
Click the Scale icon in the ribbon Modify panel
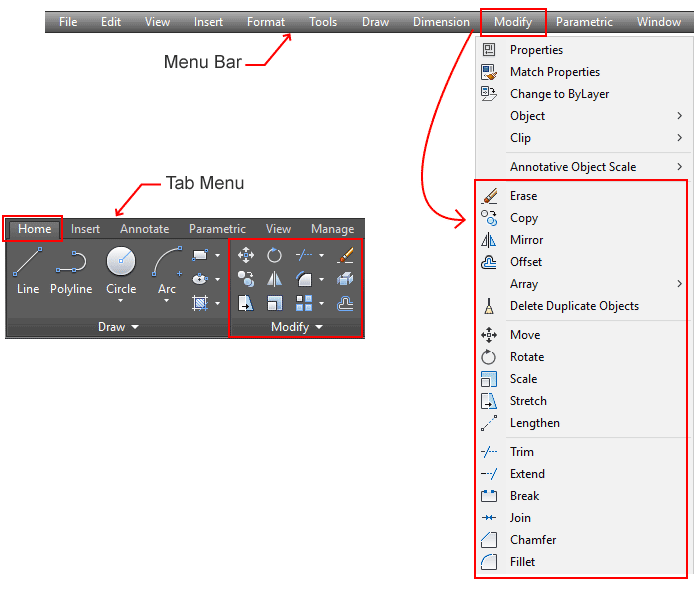click(274, 303)
